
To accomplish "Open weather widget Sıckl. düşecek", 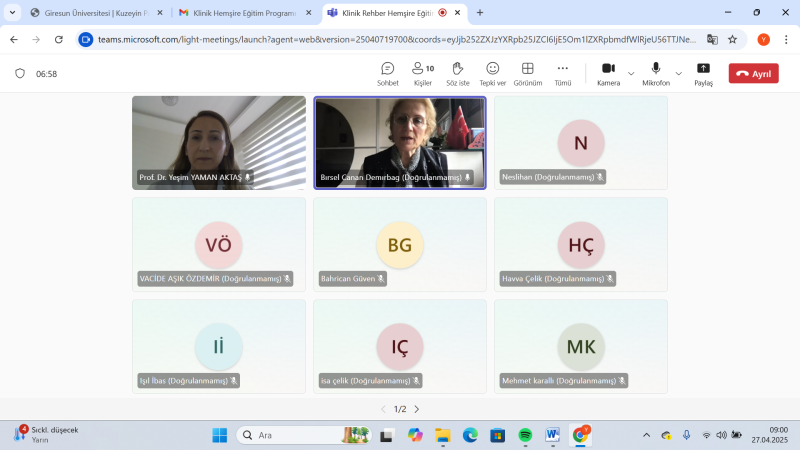I will [46, 435].
